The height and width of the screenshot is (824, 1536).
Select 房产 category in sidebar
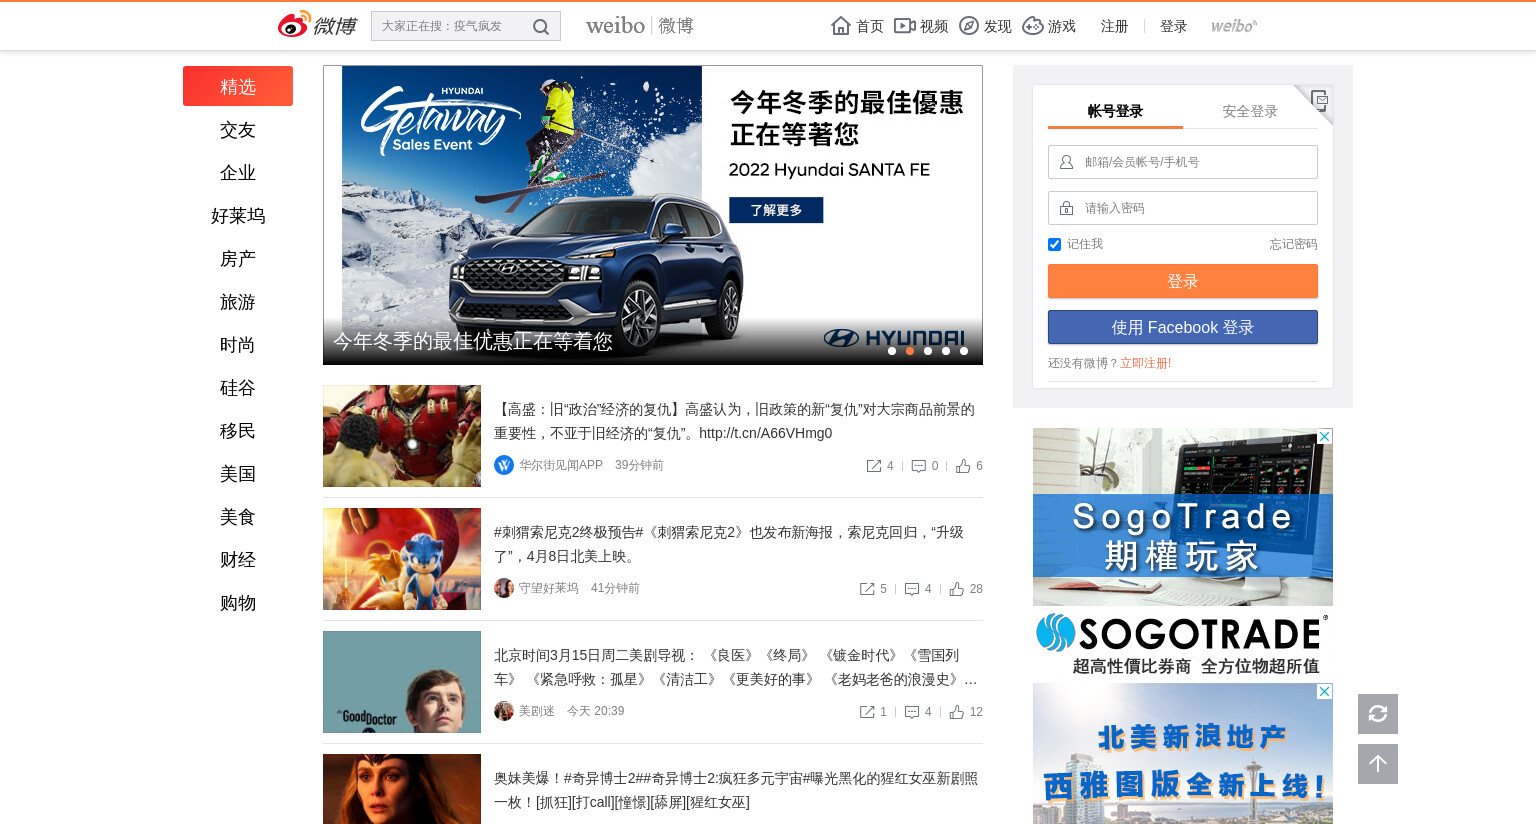tap(238, 259)
